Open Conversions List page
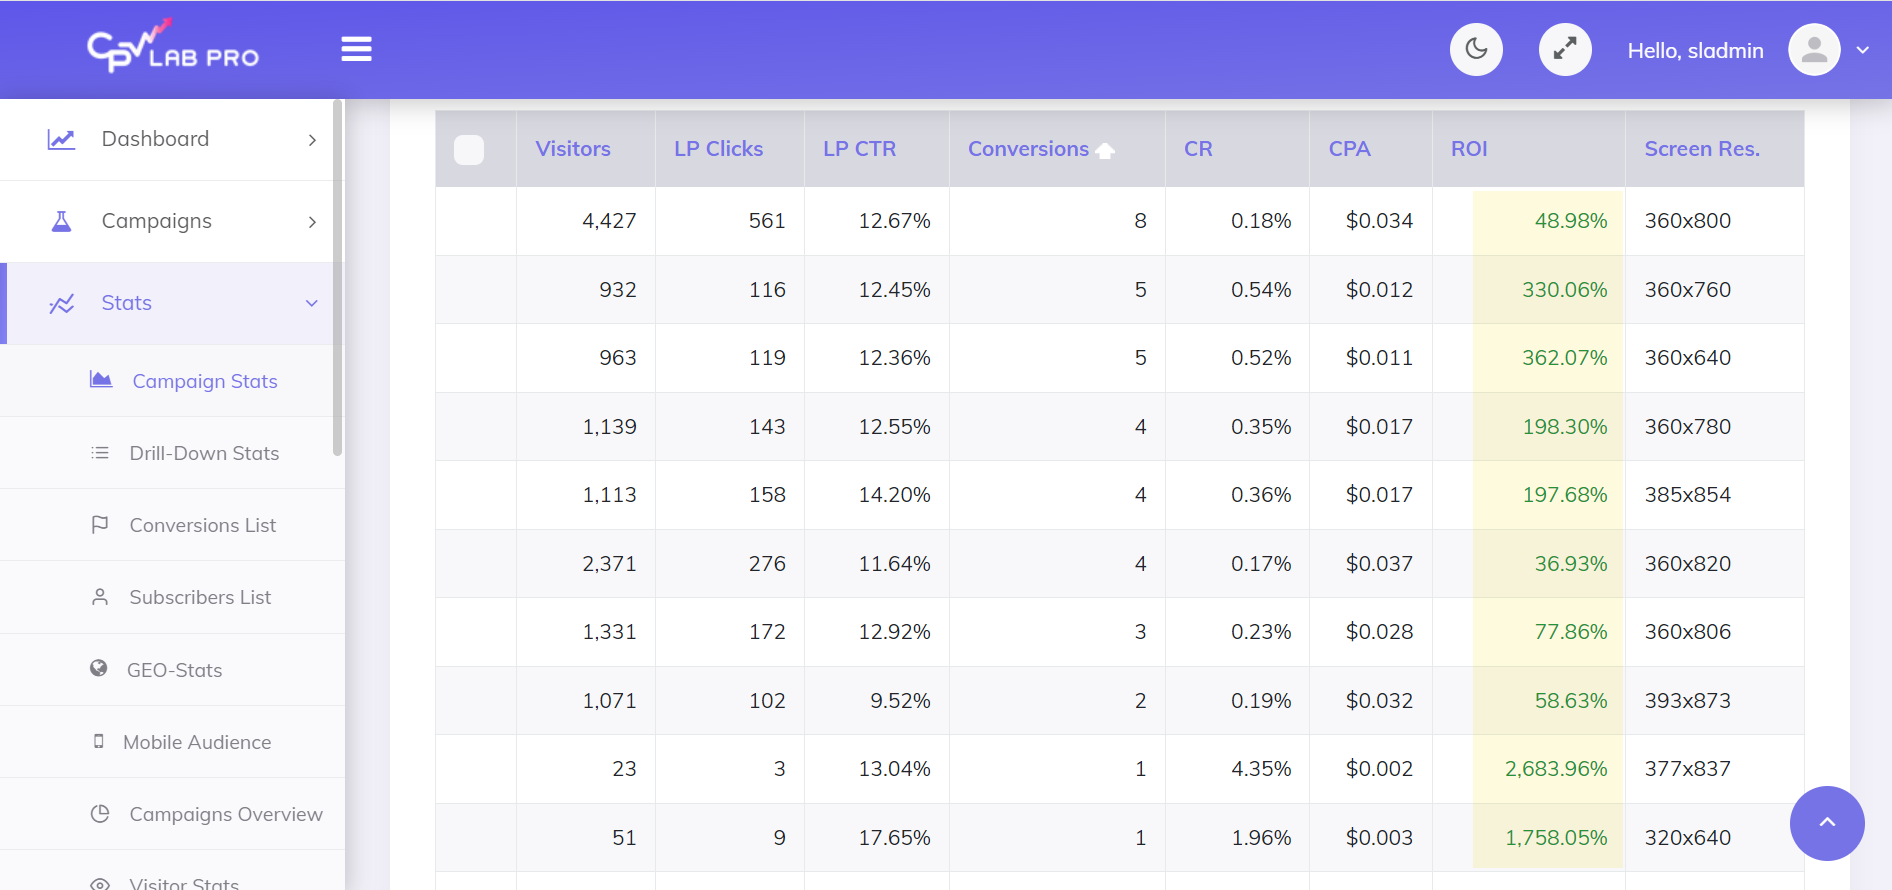This screenshot has height=890, width=1892. coord(203,525)
